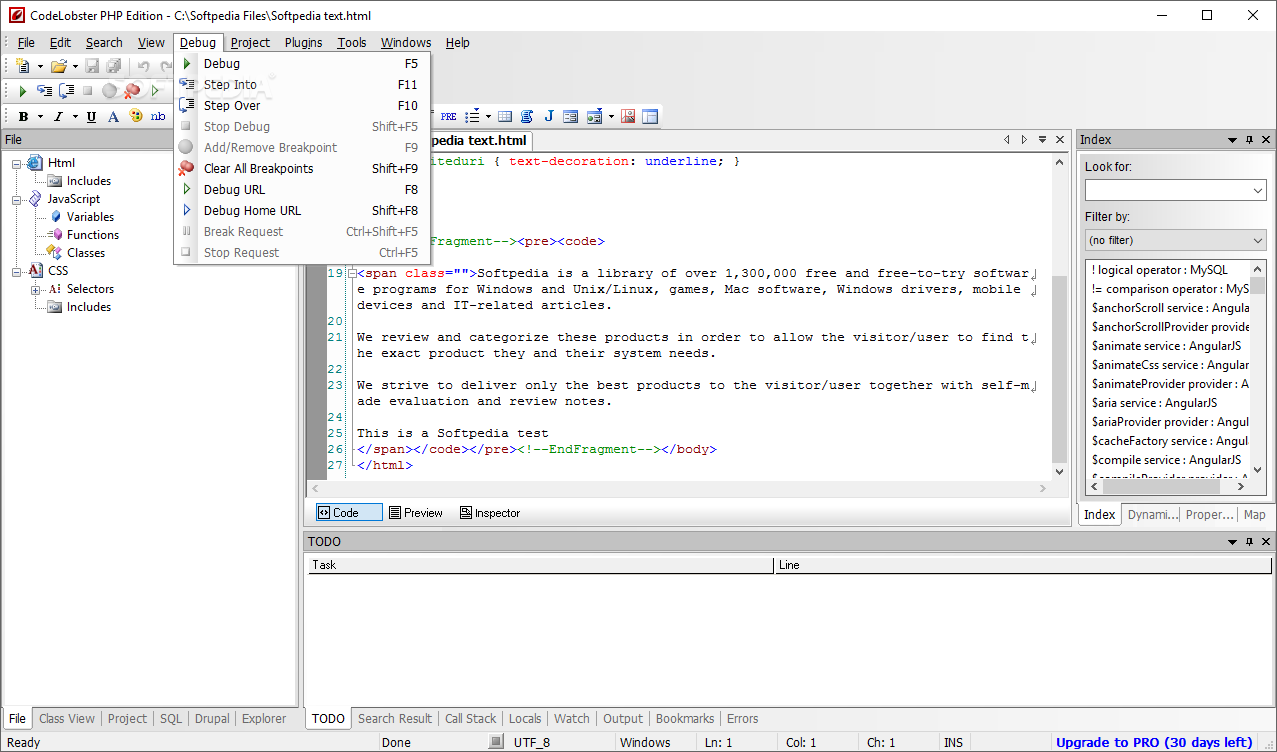Click the list insertion toolbar icon
The height and width of the screenshot is (752, 1277).
tap(472, 117)
